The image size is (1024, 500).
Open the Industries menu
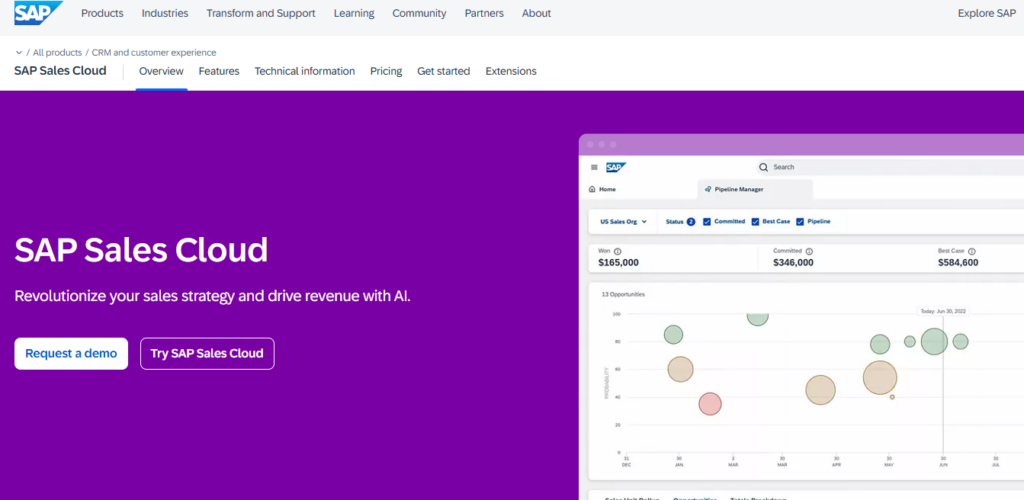[x=165, y=13]
